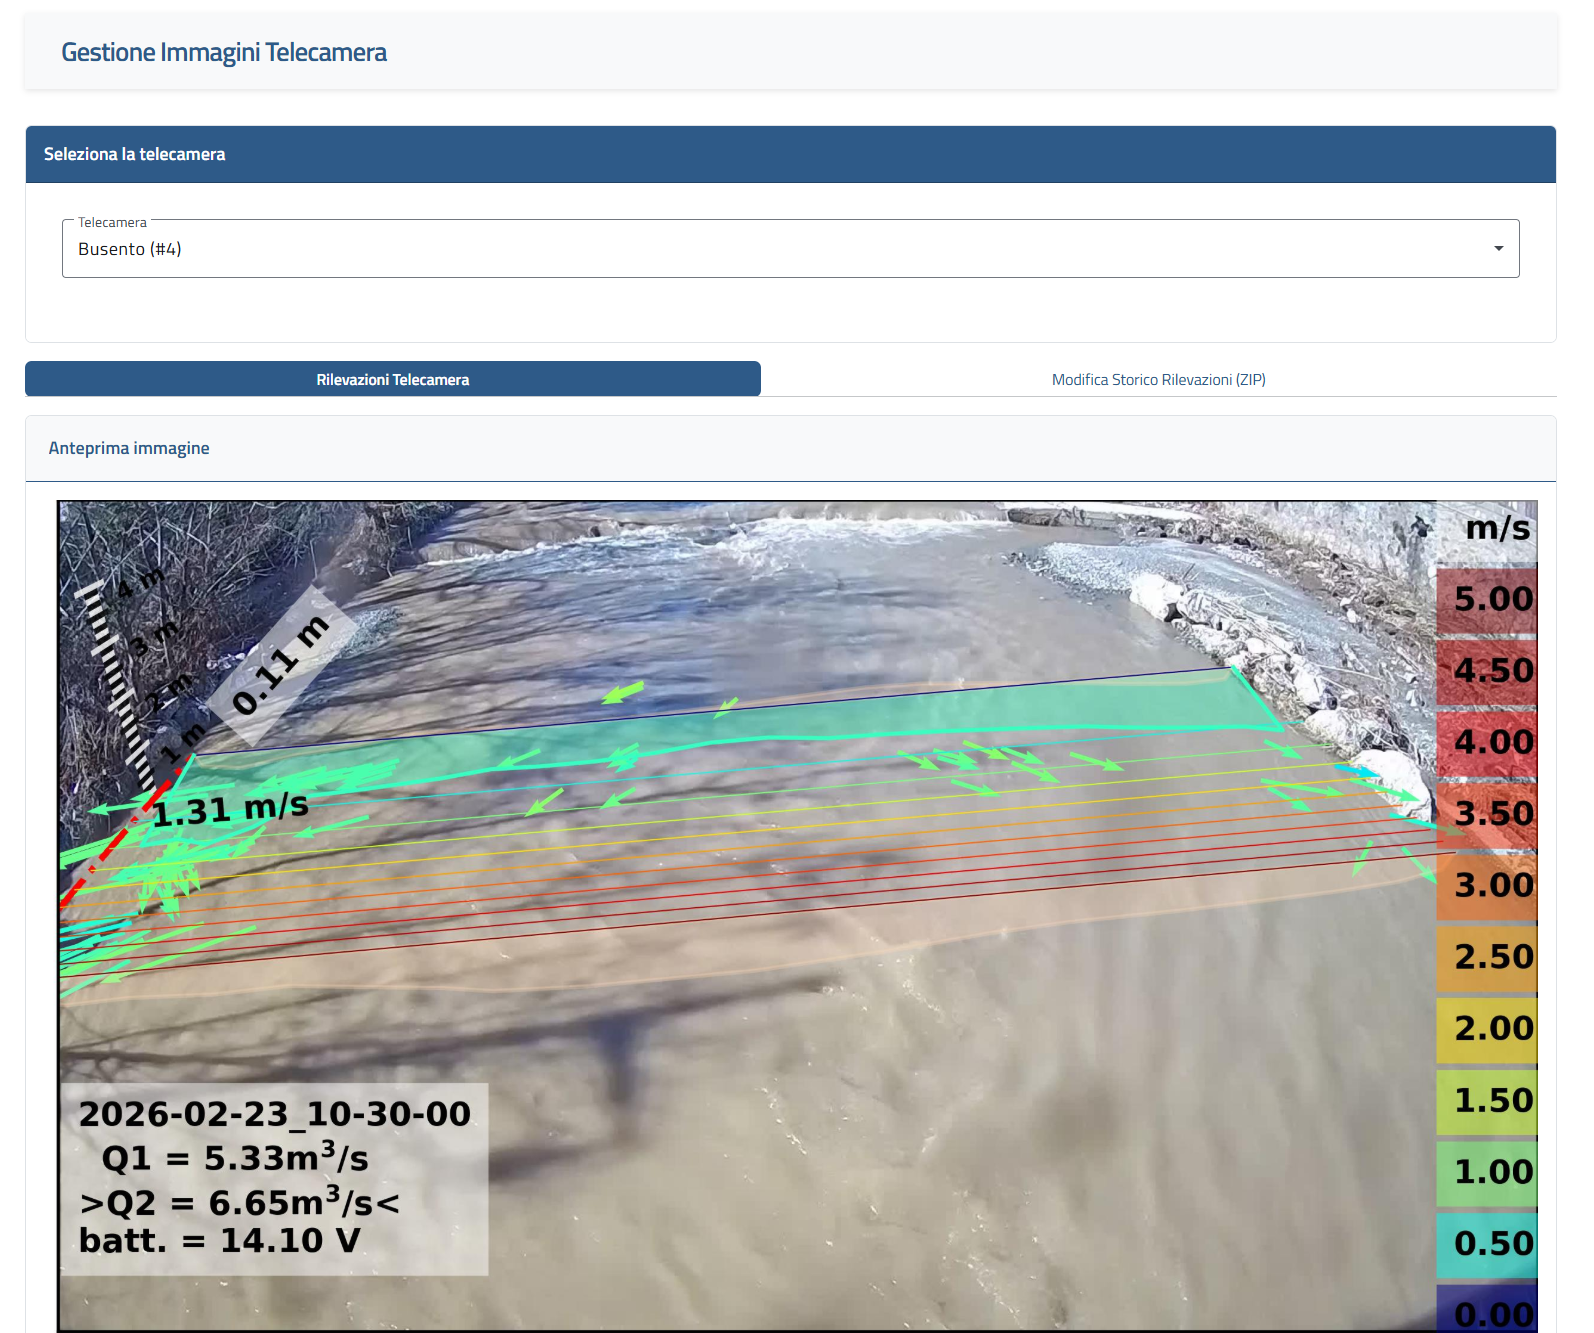This screenshot has height=1333, width=1594.
Task: Click the 4.00 velocity legend swatch
Action: 1487,742
